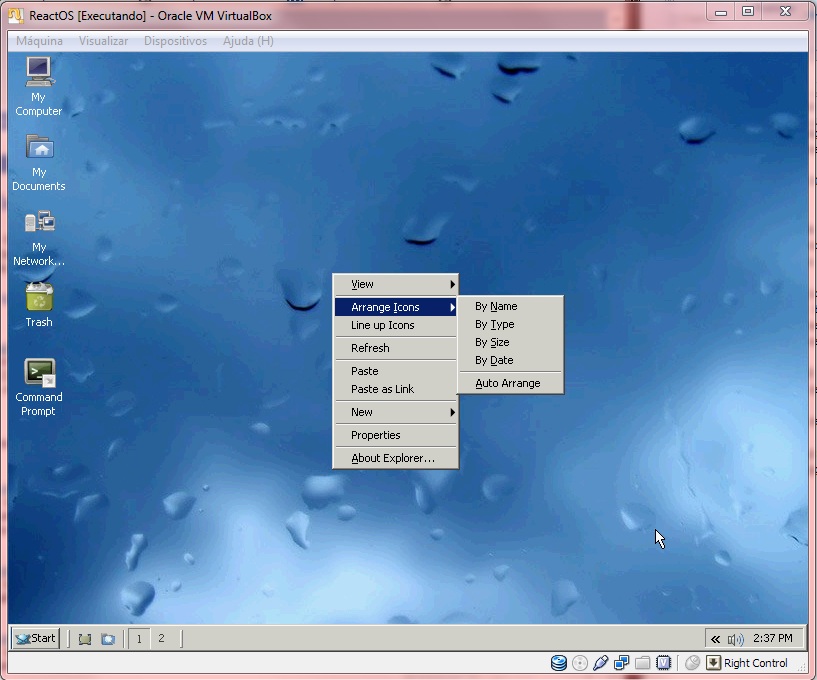Screen dimensions: 817x680
Task: Click Refresh in the context menu
Action: pyautogui.click(x=396, y=348)
